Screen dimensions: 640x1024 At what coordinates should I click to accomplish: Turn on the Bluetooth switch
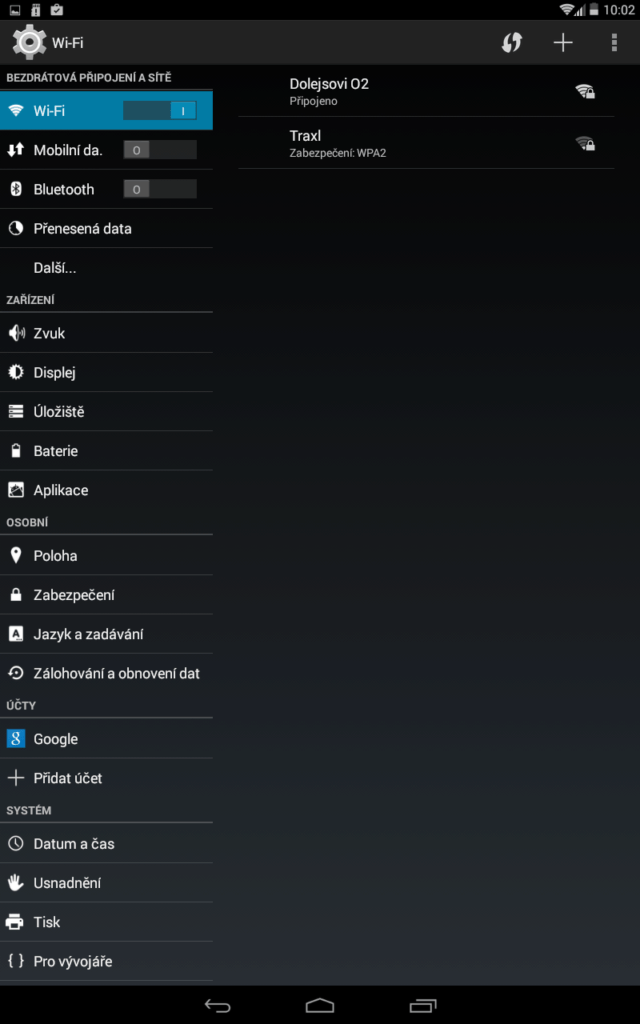(x=160, y=189)
